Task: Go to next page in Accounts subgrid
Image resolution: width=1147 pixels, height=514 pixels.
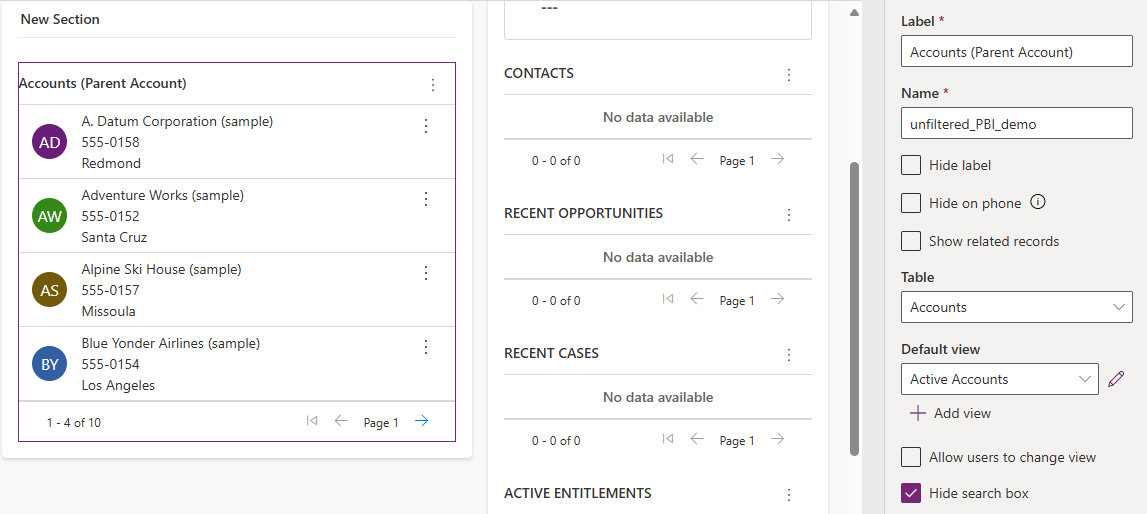Action: 422,421
